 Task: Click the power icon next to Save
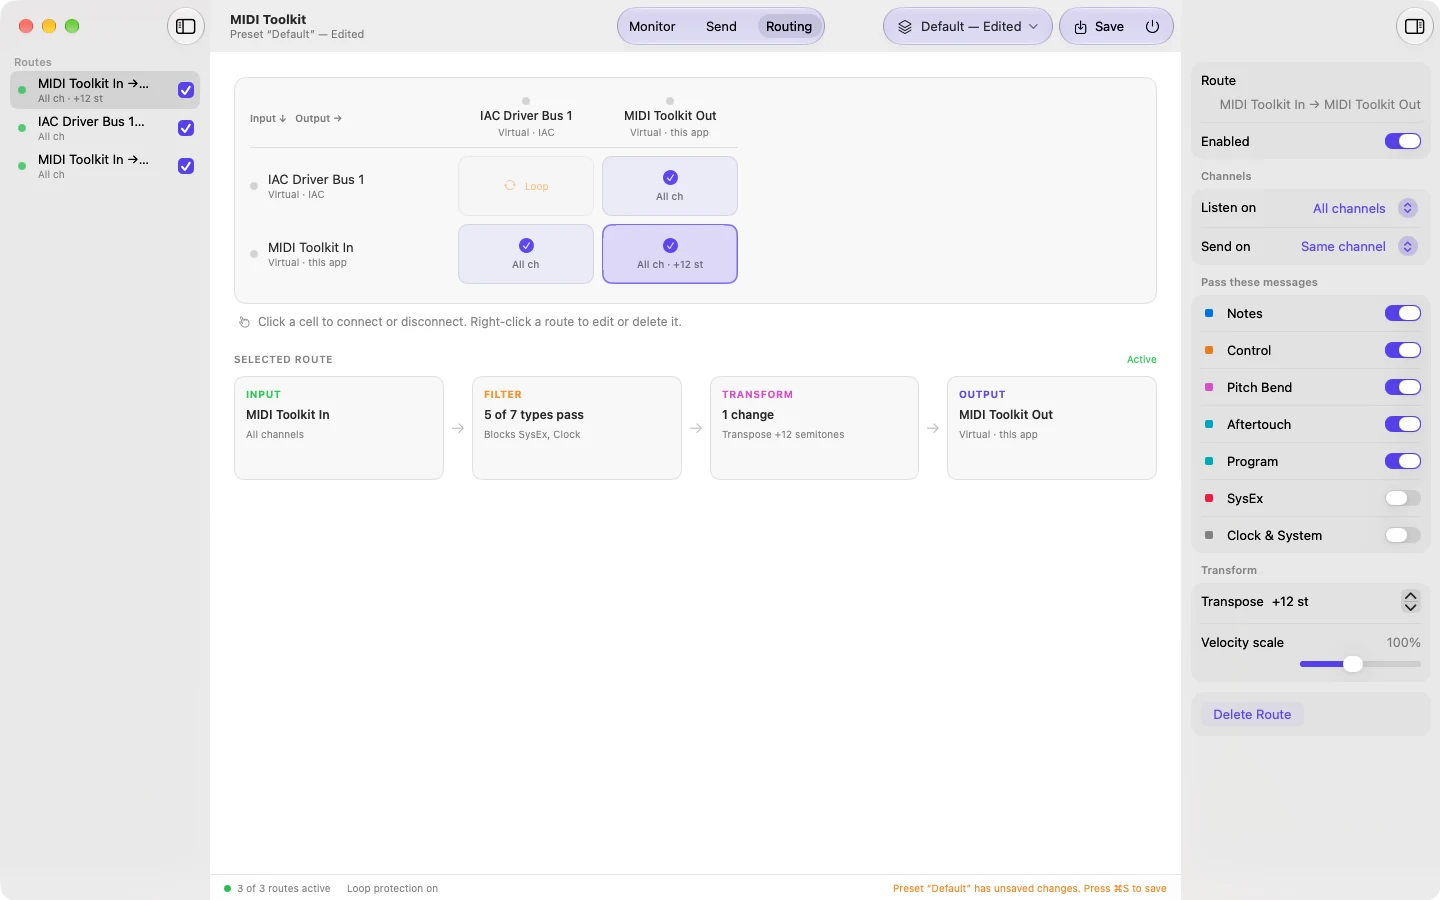tap(1152, 27)
